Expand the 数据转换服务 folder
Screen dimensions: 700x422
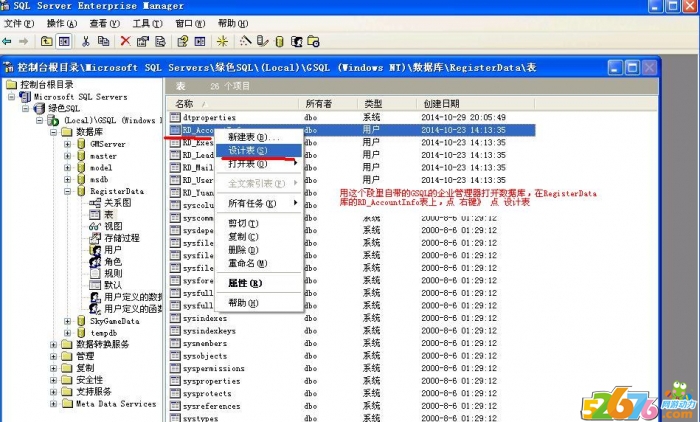pyautogui.click(x=53, y=344)
